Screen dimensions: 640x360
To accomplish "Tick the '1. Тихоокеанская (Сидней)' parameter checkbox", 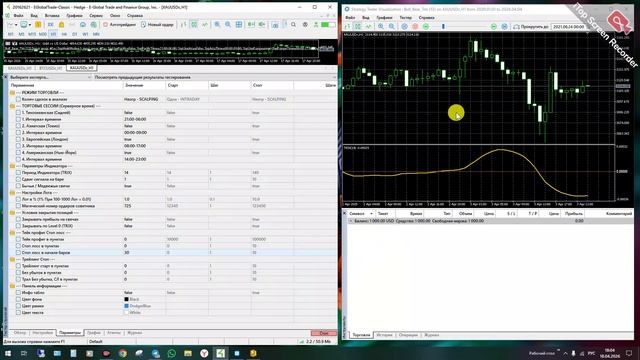I will click(18, 113).
